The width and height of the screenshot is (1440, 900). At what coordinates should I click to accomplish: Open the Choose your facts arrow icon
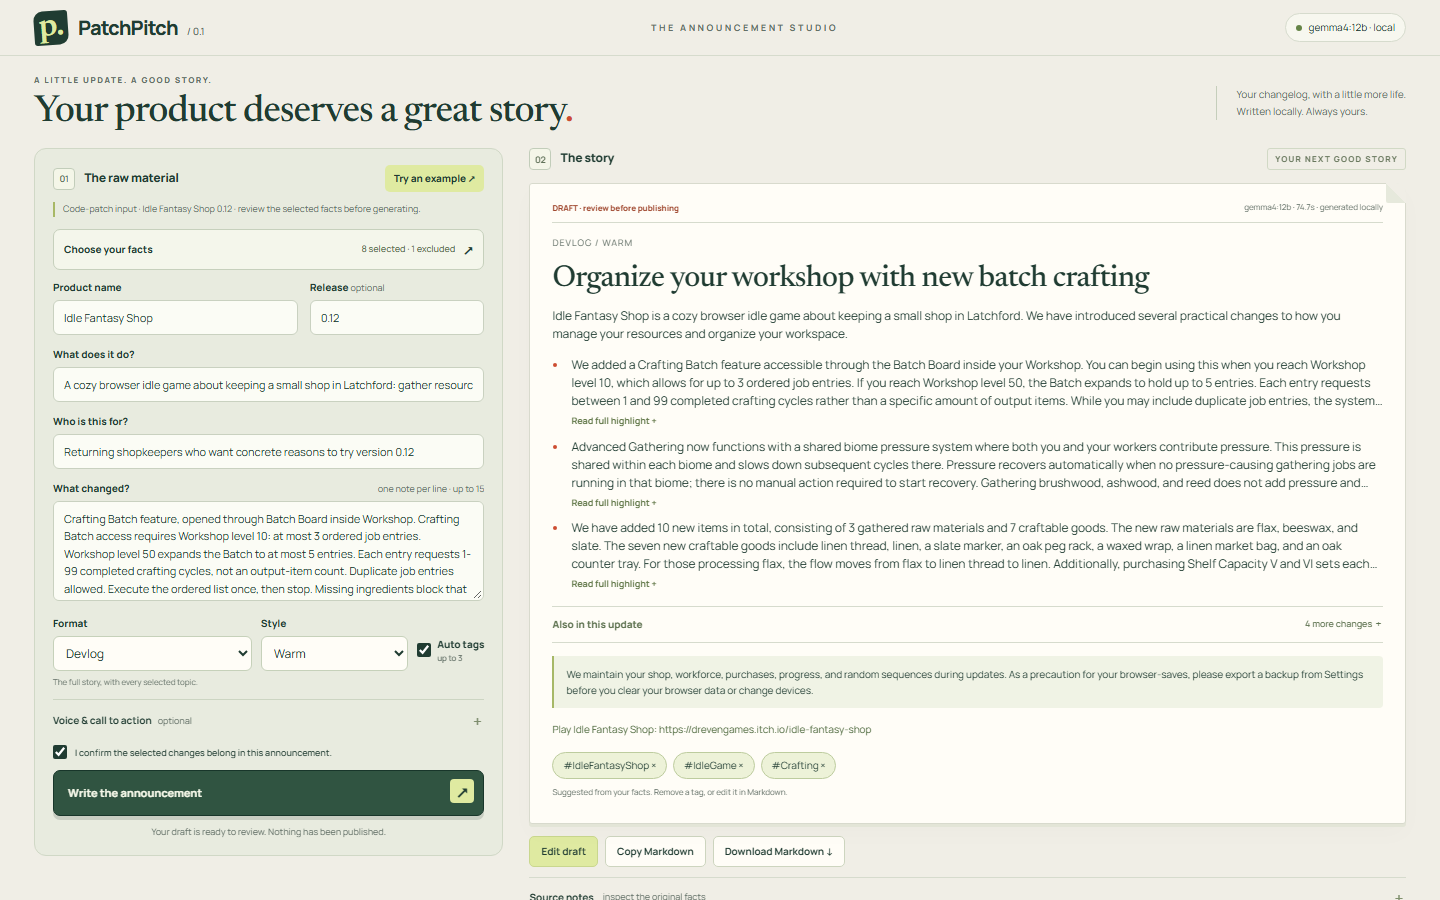click(x=468, y=250)
